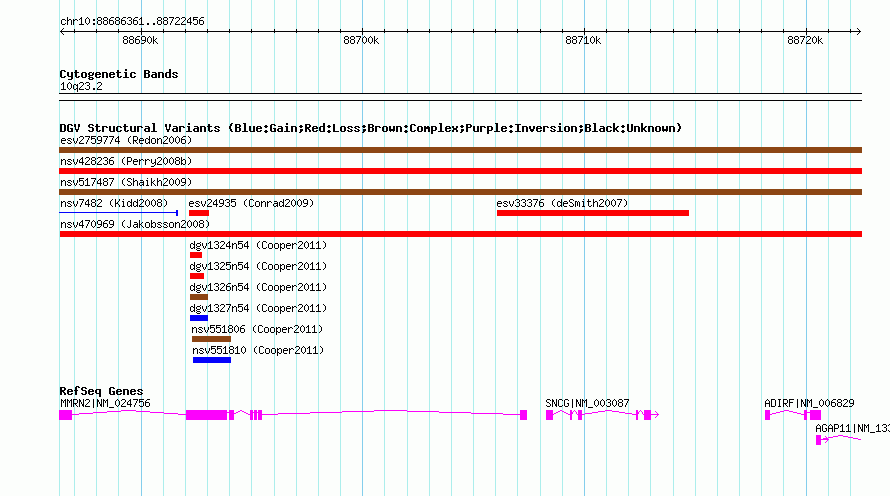Click the first SNCG exon block
This screenshot has width=890, height=496.
(549, 415)
